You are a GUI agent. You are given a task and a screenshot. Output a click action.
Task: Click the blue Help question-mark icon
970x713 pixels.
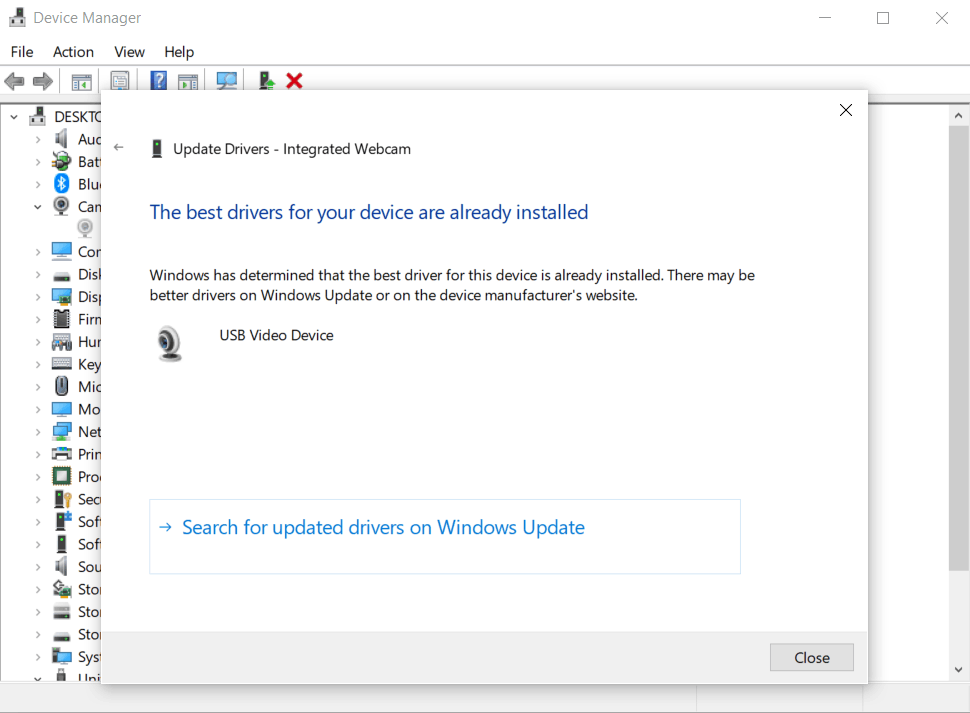tap(158, 80)
